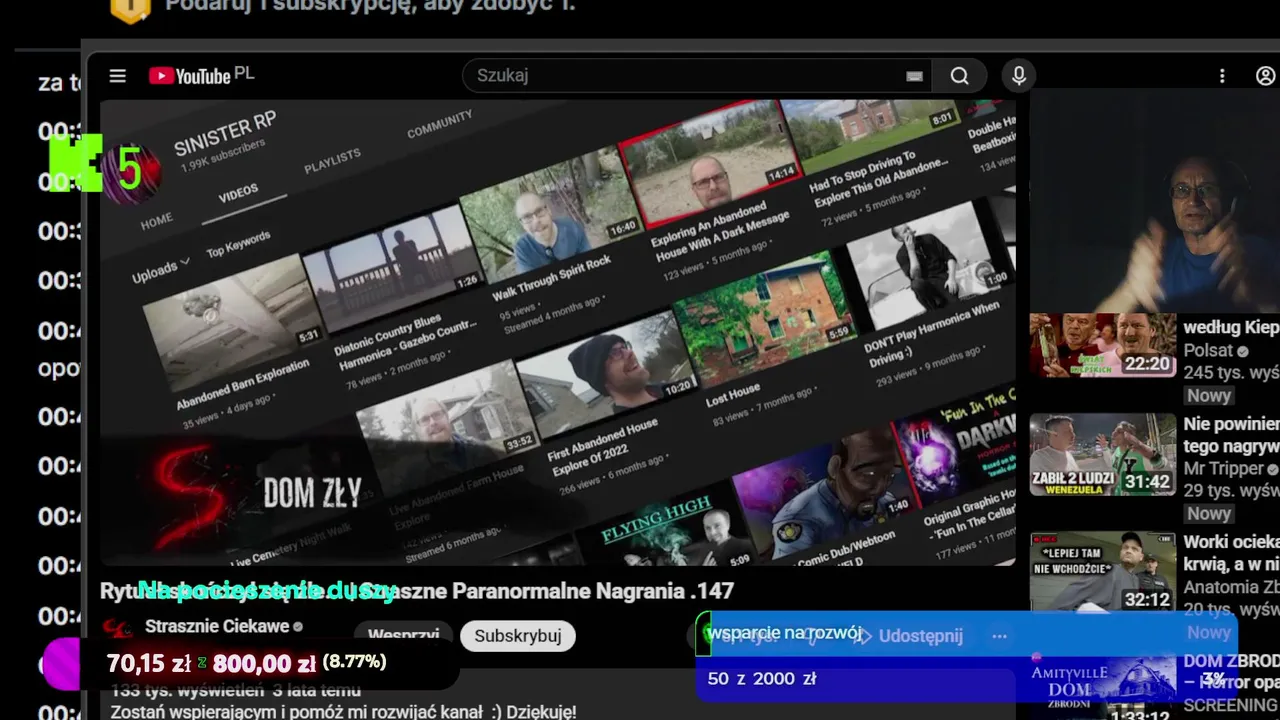Image resolution: width=1280 pixels, height=720 pixels.
Task: Click the magnifier search button
Action: [959, 76]
